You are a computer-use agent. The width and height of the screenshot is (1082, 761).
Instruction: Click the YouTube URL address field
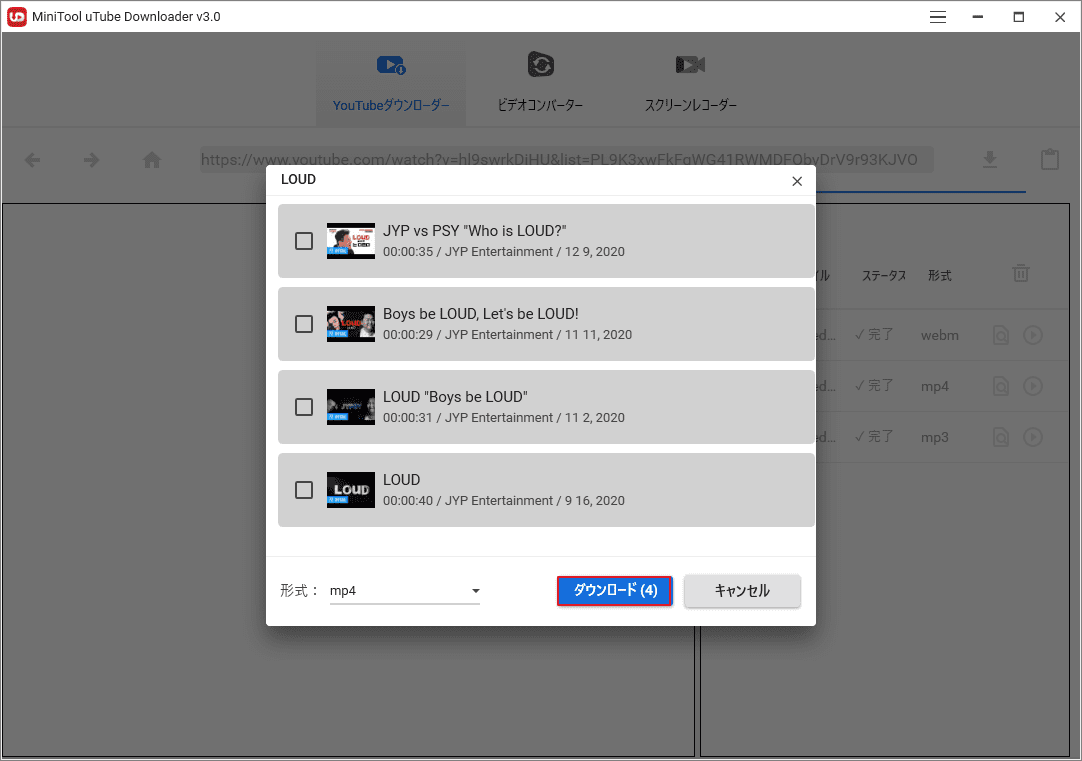point(567,160)
